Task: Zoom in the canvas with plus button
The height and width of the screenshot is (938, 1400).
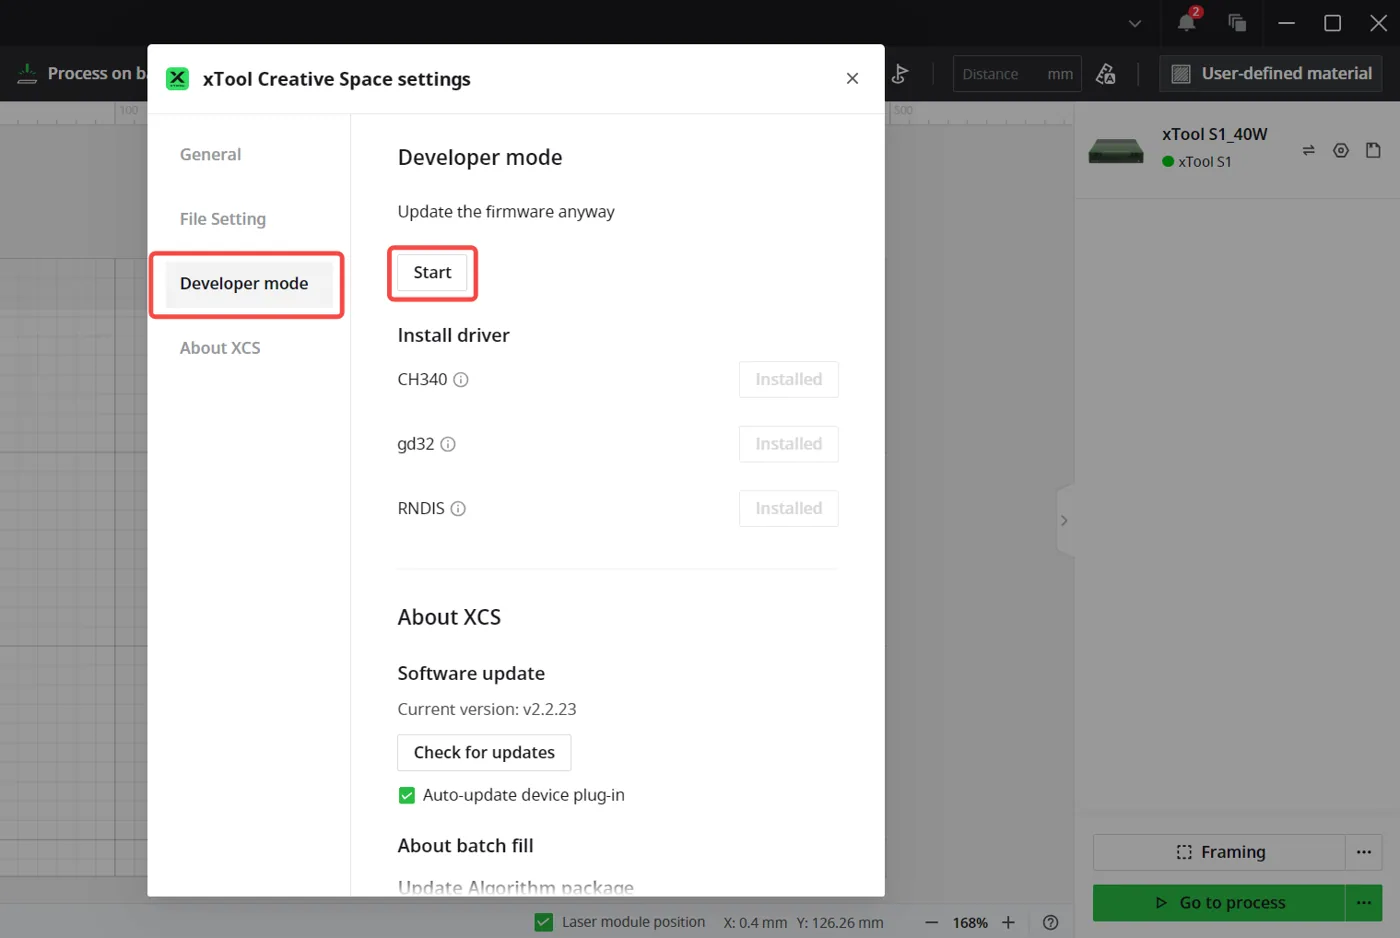Action: [1008, 922]
